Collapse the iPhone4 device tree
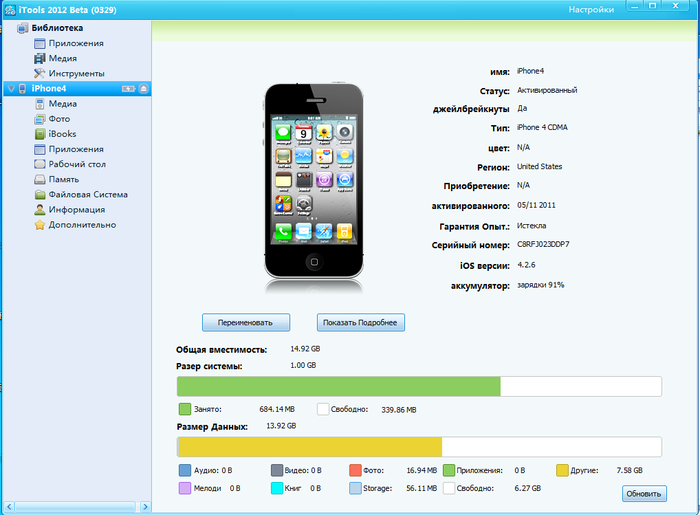 (10, 89)
